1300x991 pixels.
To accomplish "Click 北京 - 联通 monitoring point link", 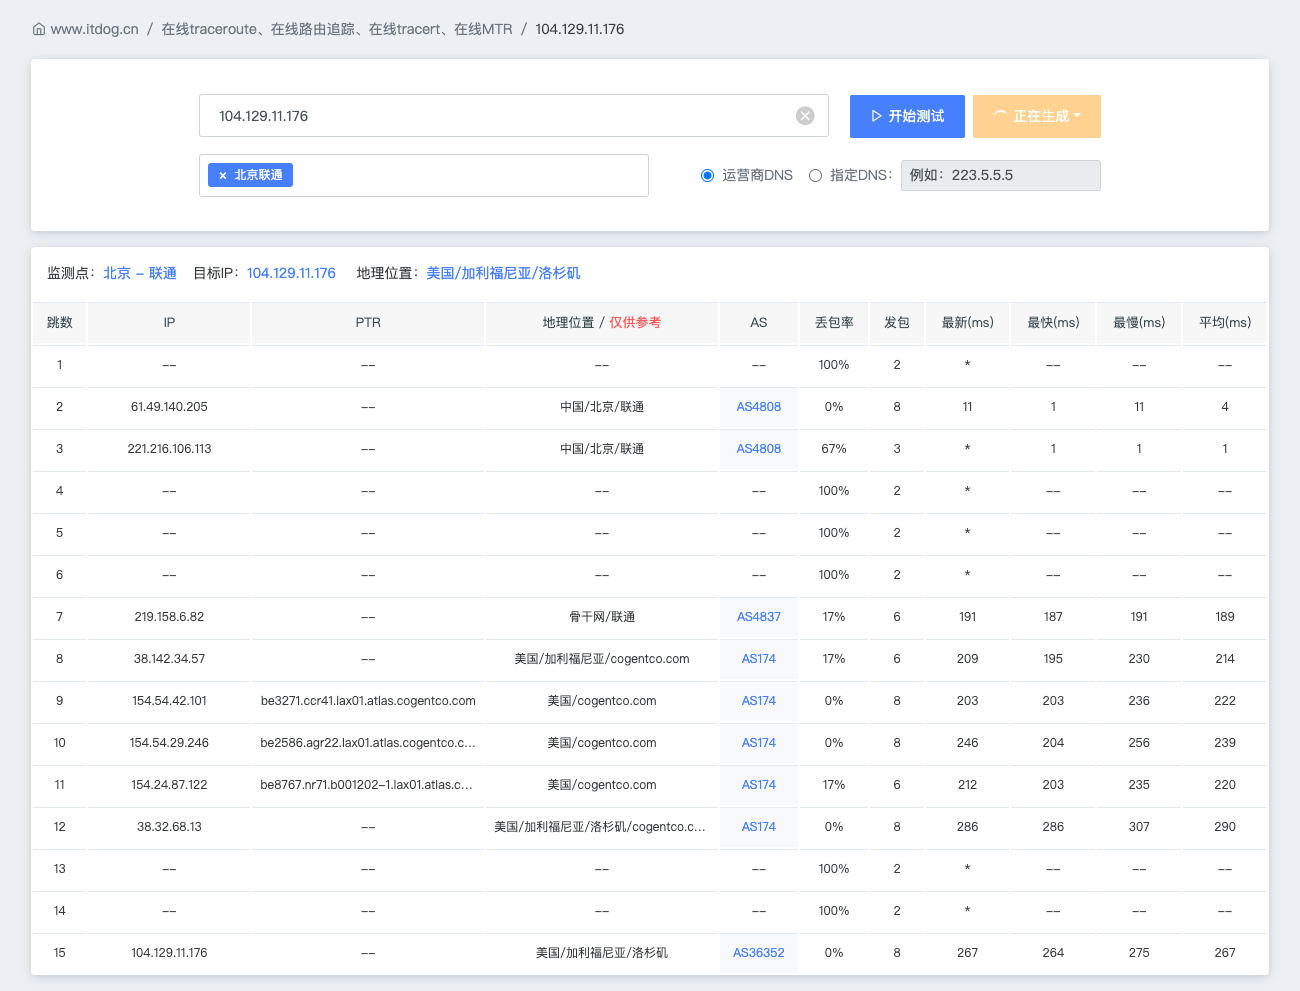I will (140, 273).
